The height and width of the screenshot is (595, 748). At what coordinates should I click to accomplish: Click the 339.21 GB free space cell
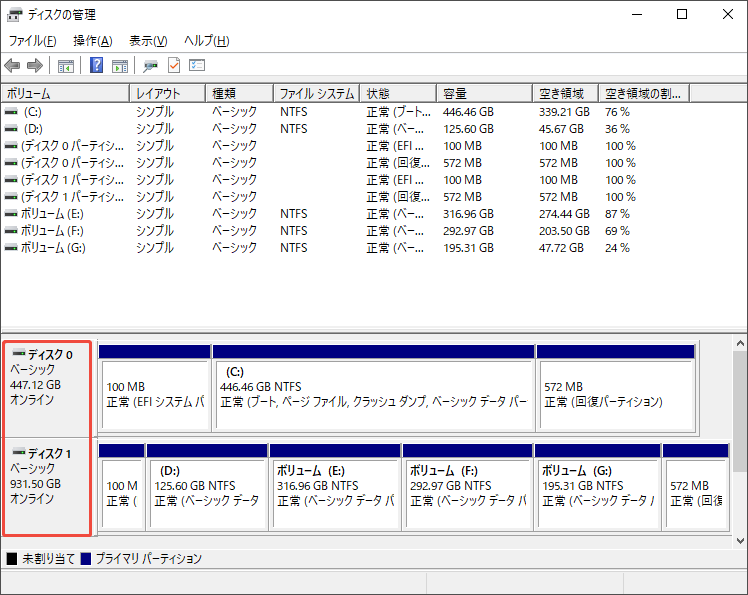tap(564, 112)
